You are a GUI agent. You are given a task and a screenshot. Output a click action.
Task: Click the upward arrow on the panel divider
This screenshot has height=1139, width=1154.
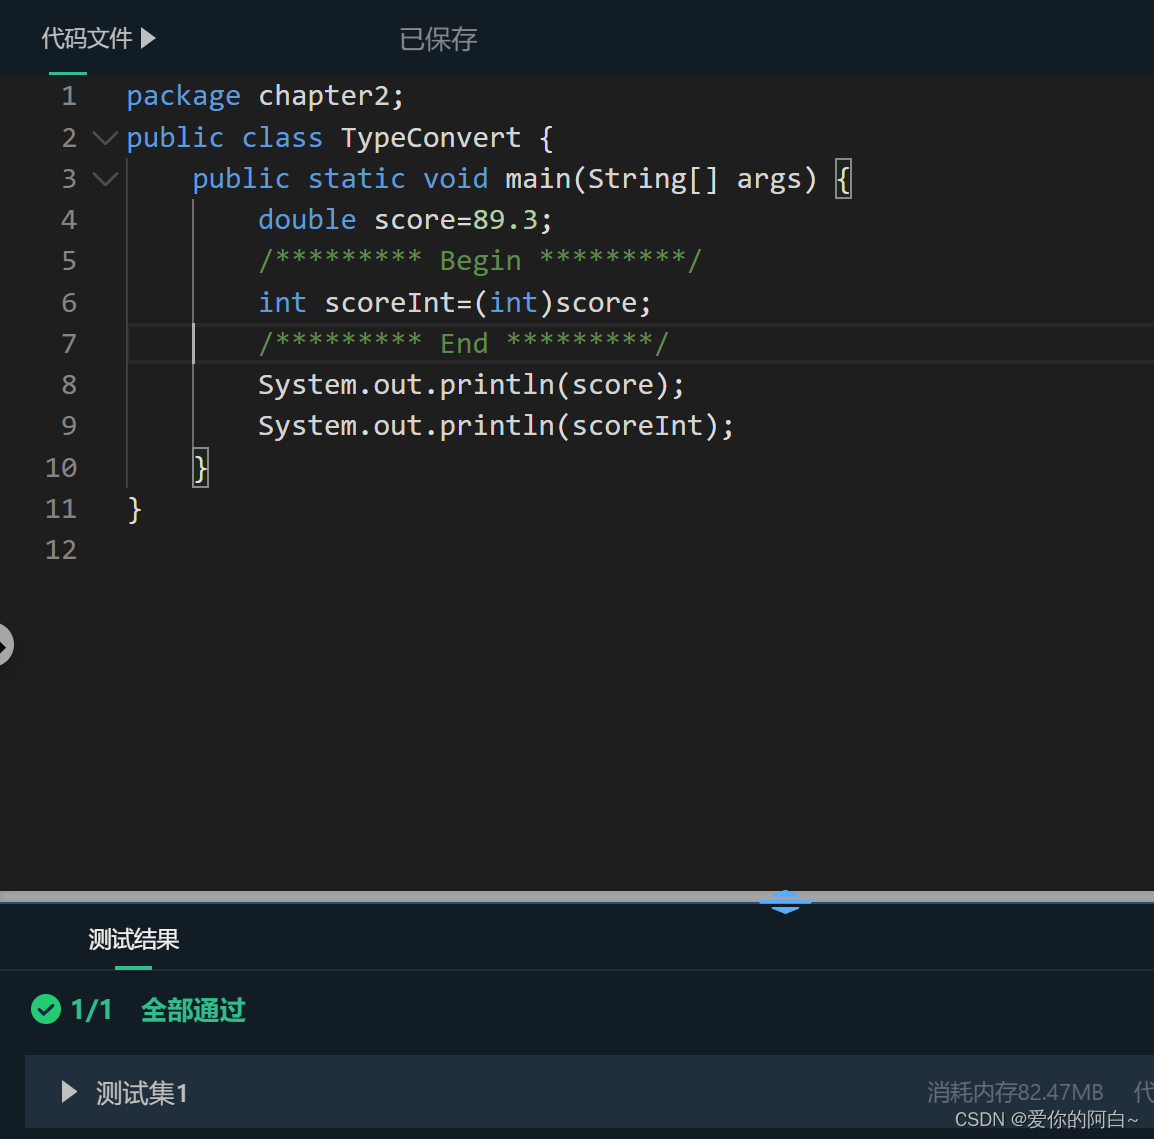785,894
